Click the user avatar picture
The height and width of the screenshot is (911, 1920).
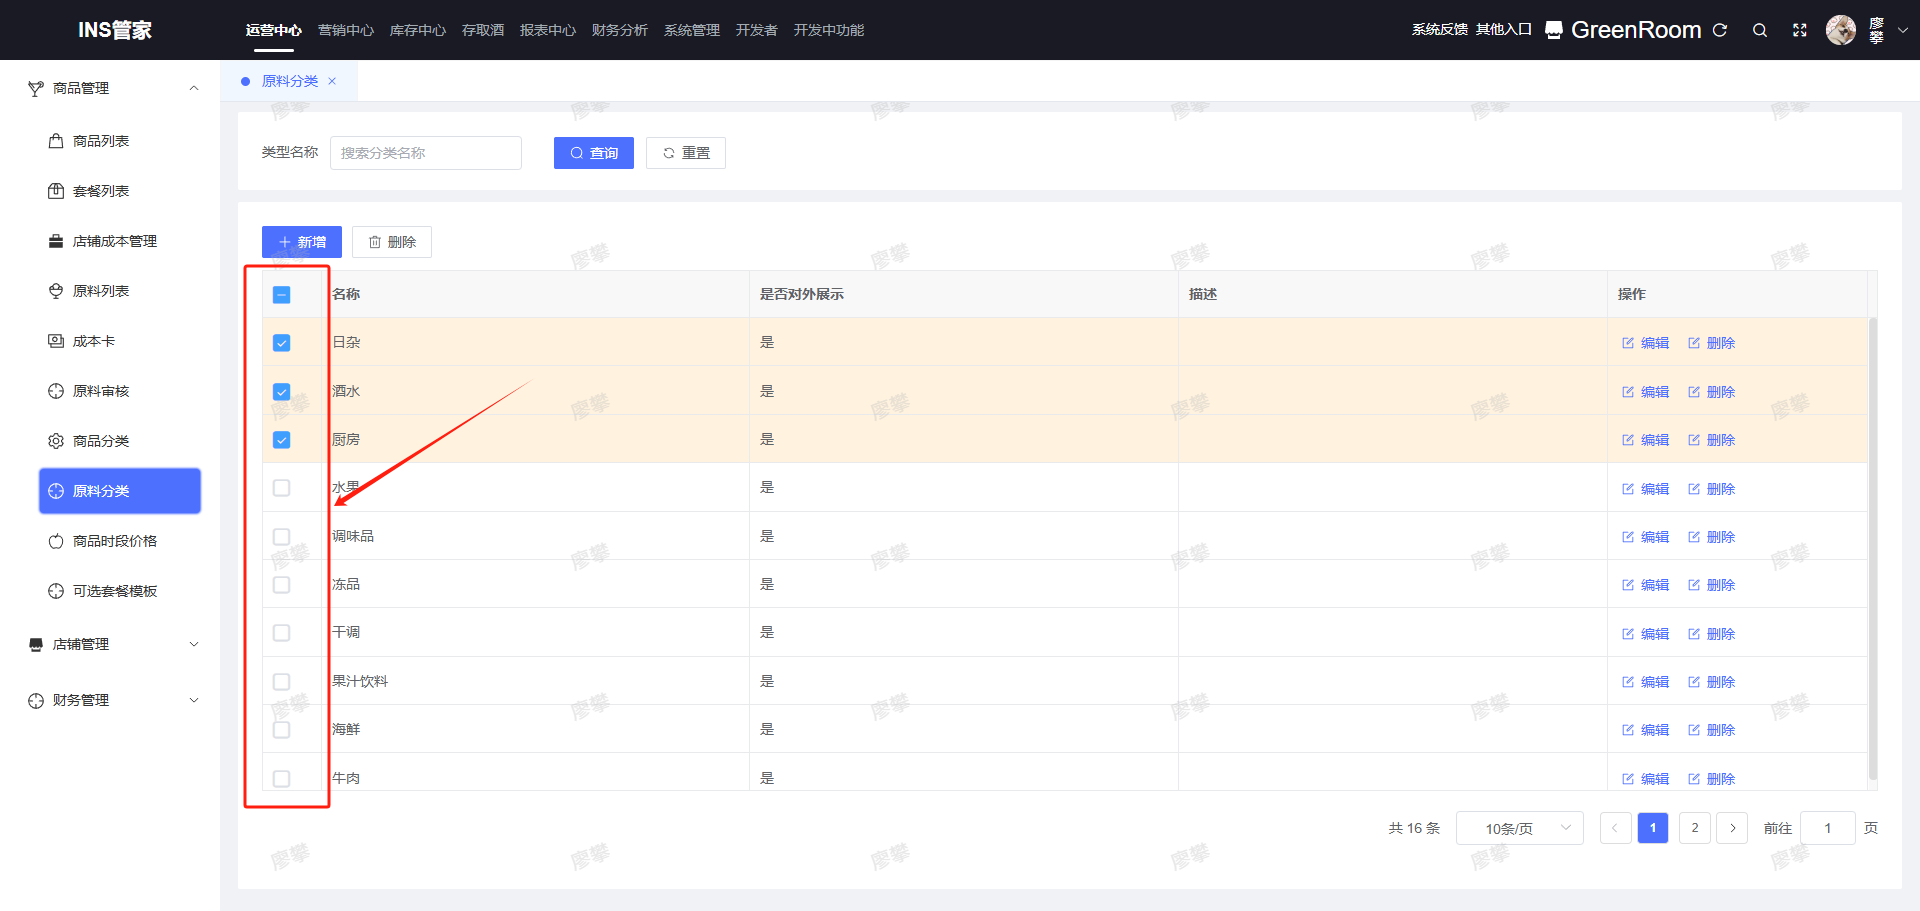(x=1841, y=30)
